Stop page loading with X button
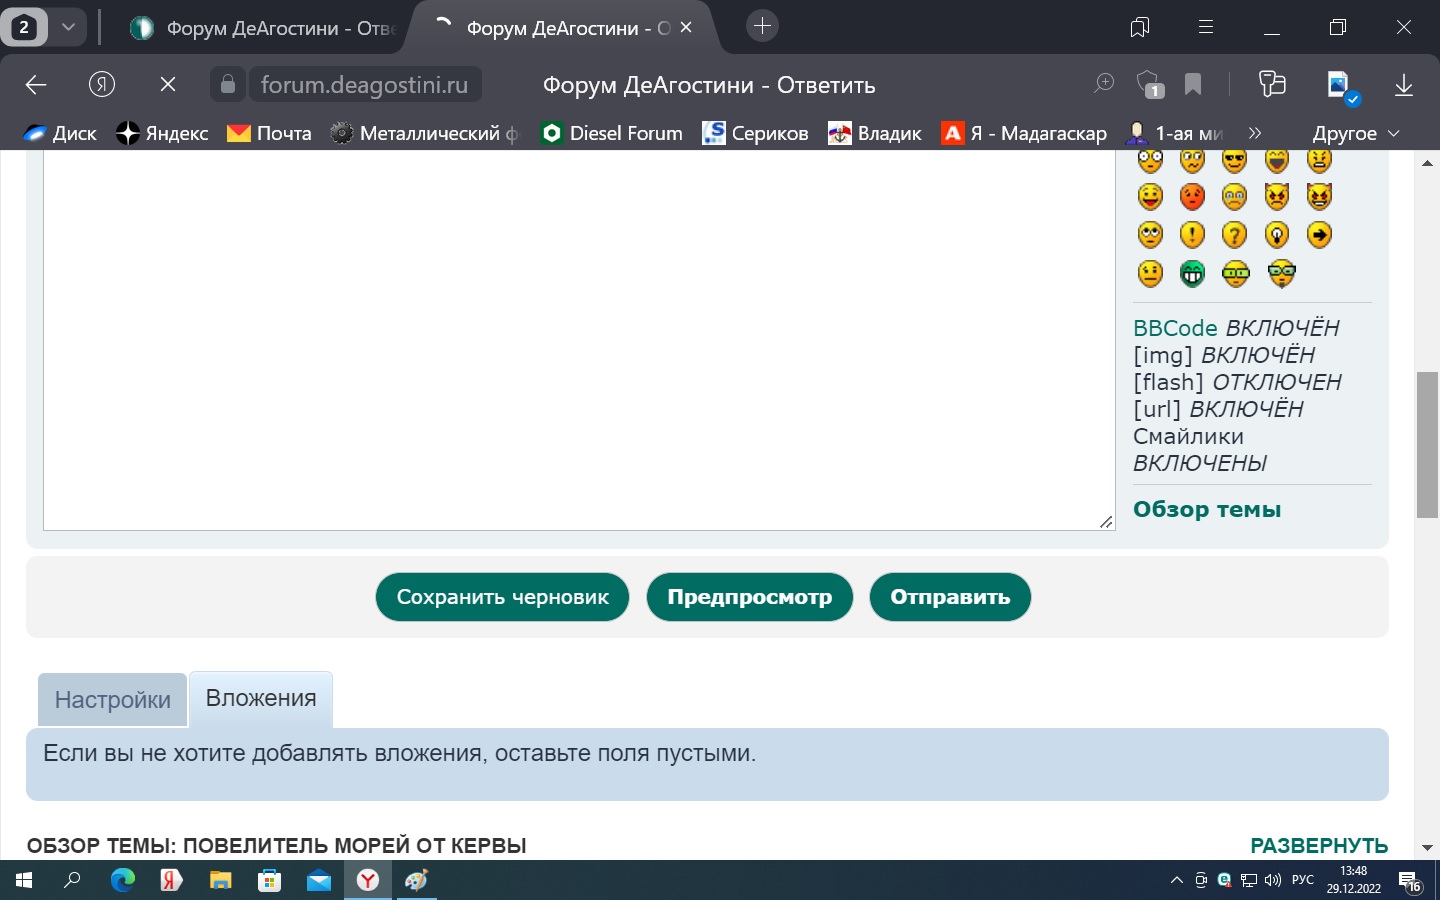 (168, 85)
